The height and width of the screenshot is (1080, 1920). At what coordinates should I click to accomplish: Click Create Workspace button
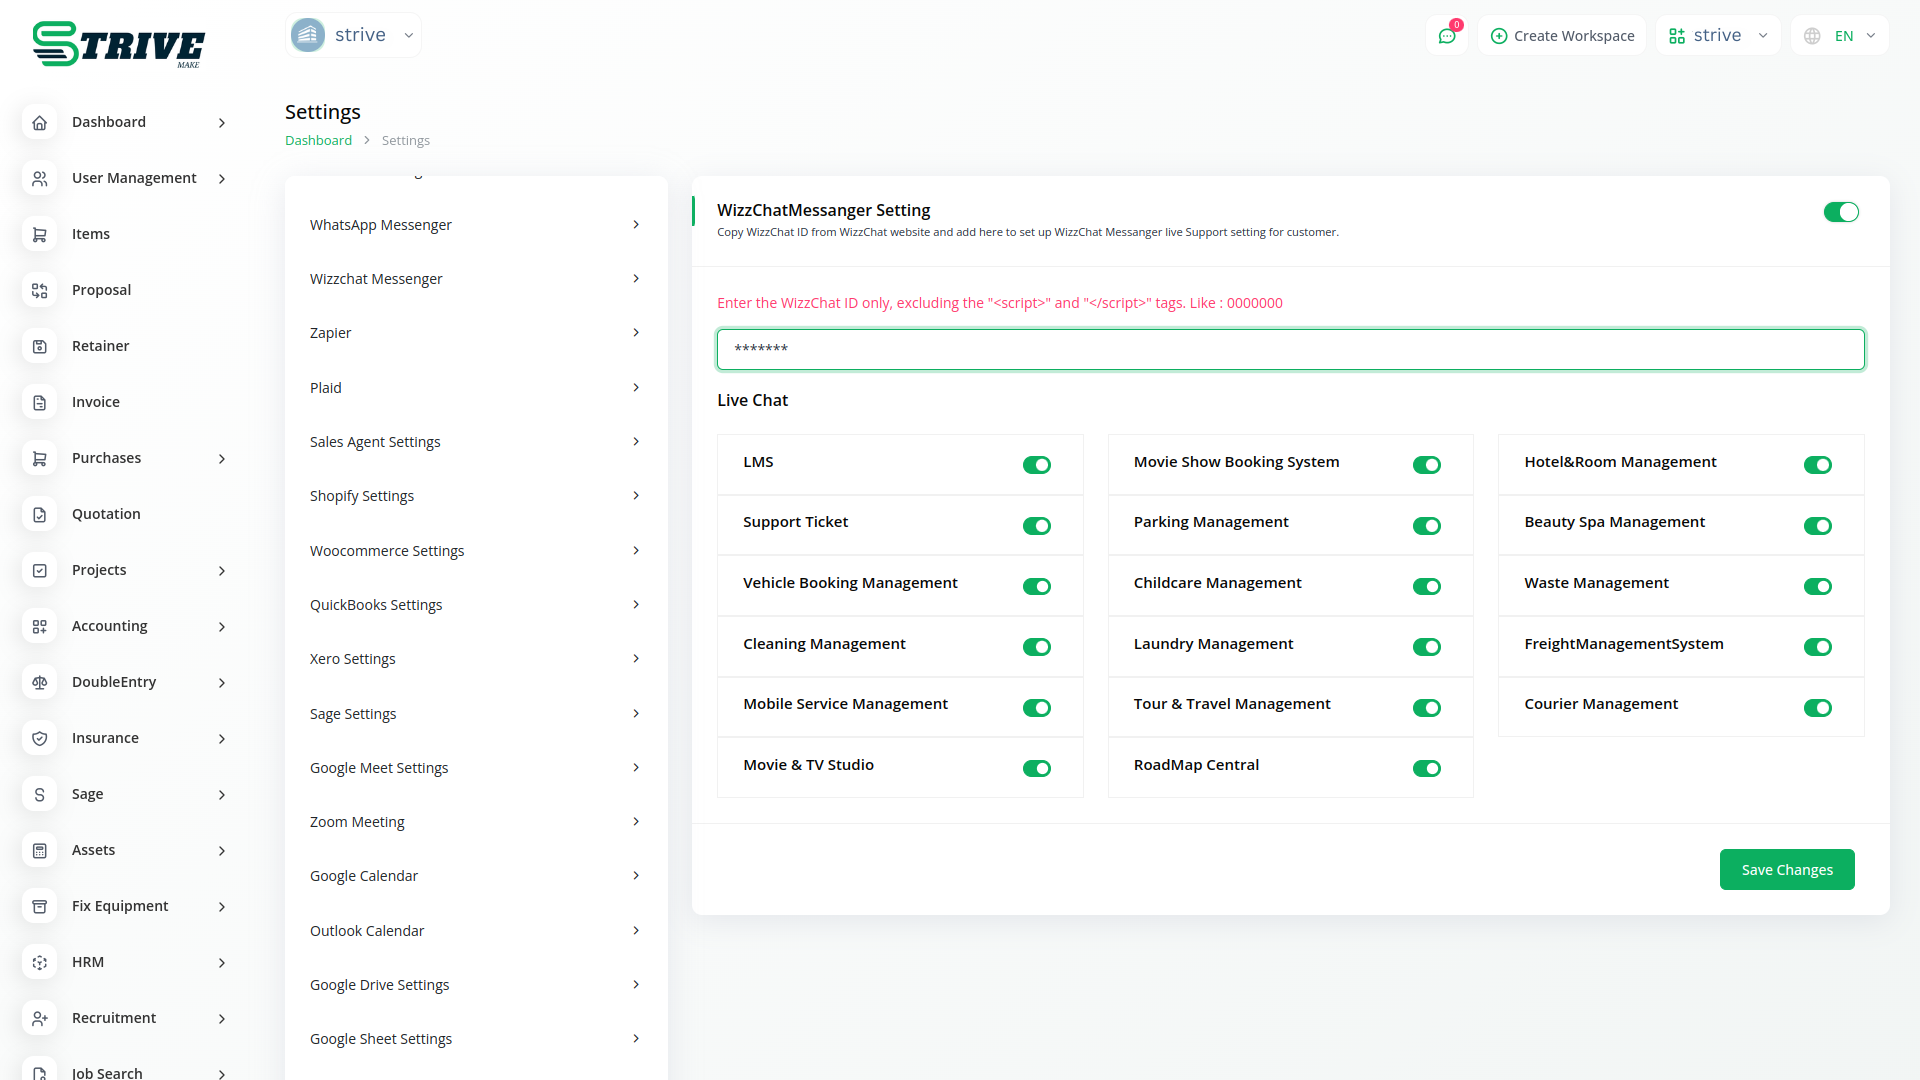[1562, 36]
